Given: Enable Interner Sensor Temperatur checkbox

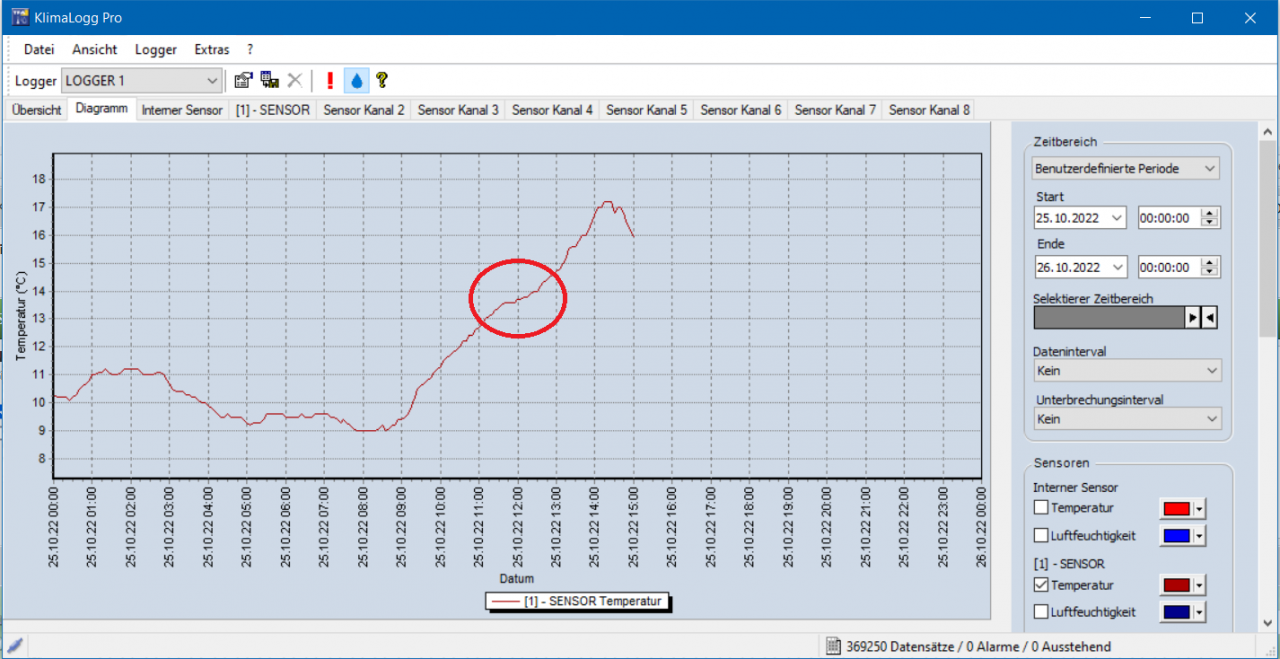Looking at the screenshot, I should click(x=1041, y=509).
